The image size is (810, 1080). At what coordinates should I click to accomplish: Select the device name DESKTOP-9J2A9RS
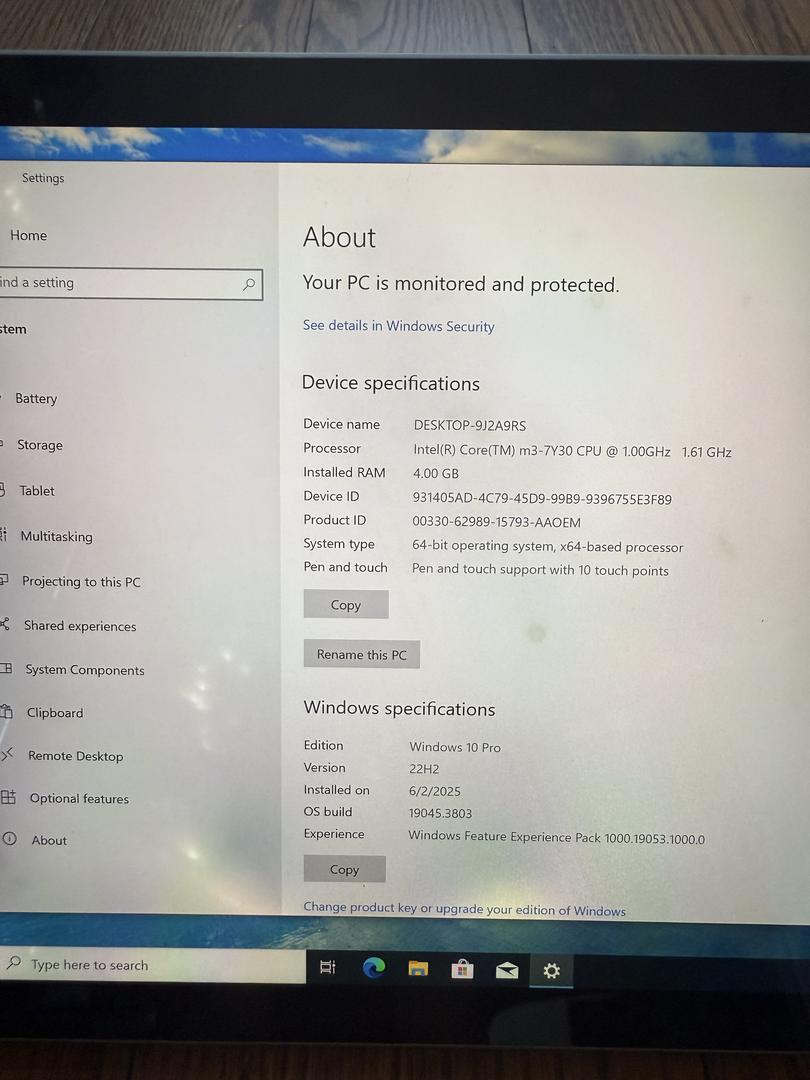pos(470,426)
